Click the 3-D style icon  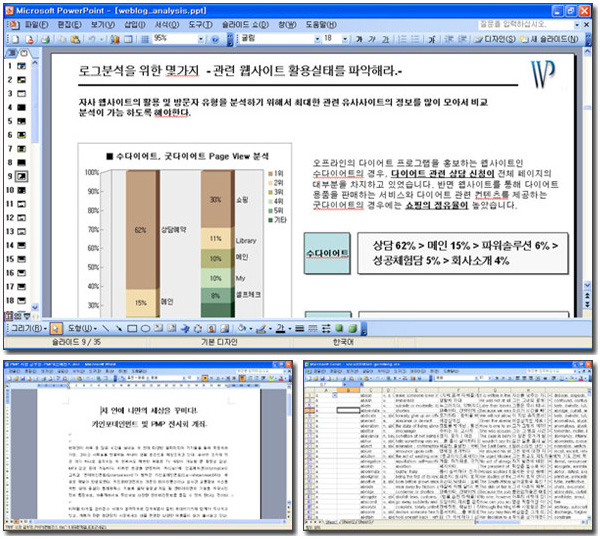click(x=352, y=328)
